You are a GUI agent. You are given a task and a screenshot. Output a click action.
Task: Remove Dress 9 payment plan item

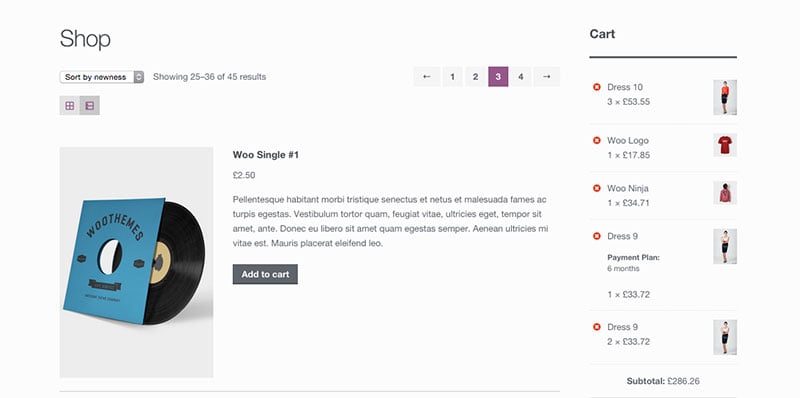click(596, 236)
